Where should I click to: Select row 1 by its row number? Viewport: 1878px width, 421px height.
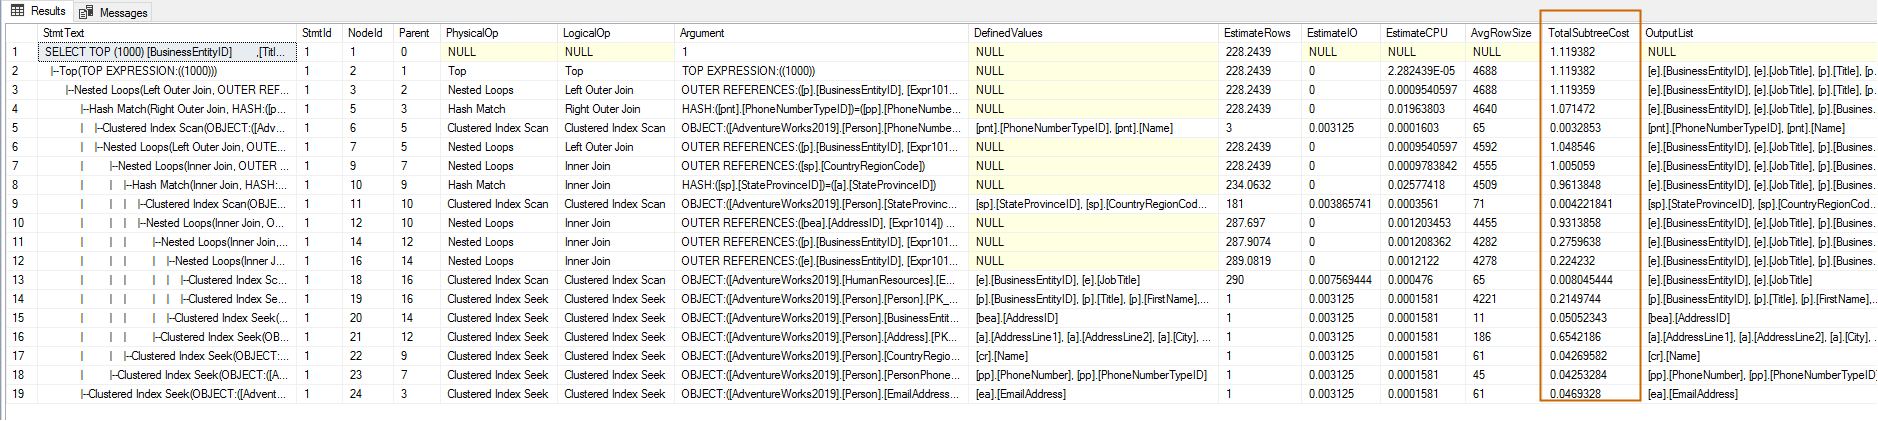[x=15, y=52]
